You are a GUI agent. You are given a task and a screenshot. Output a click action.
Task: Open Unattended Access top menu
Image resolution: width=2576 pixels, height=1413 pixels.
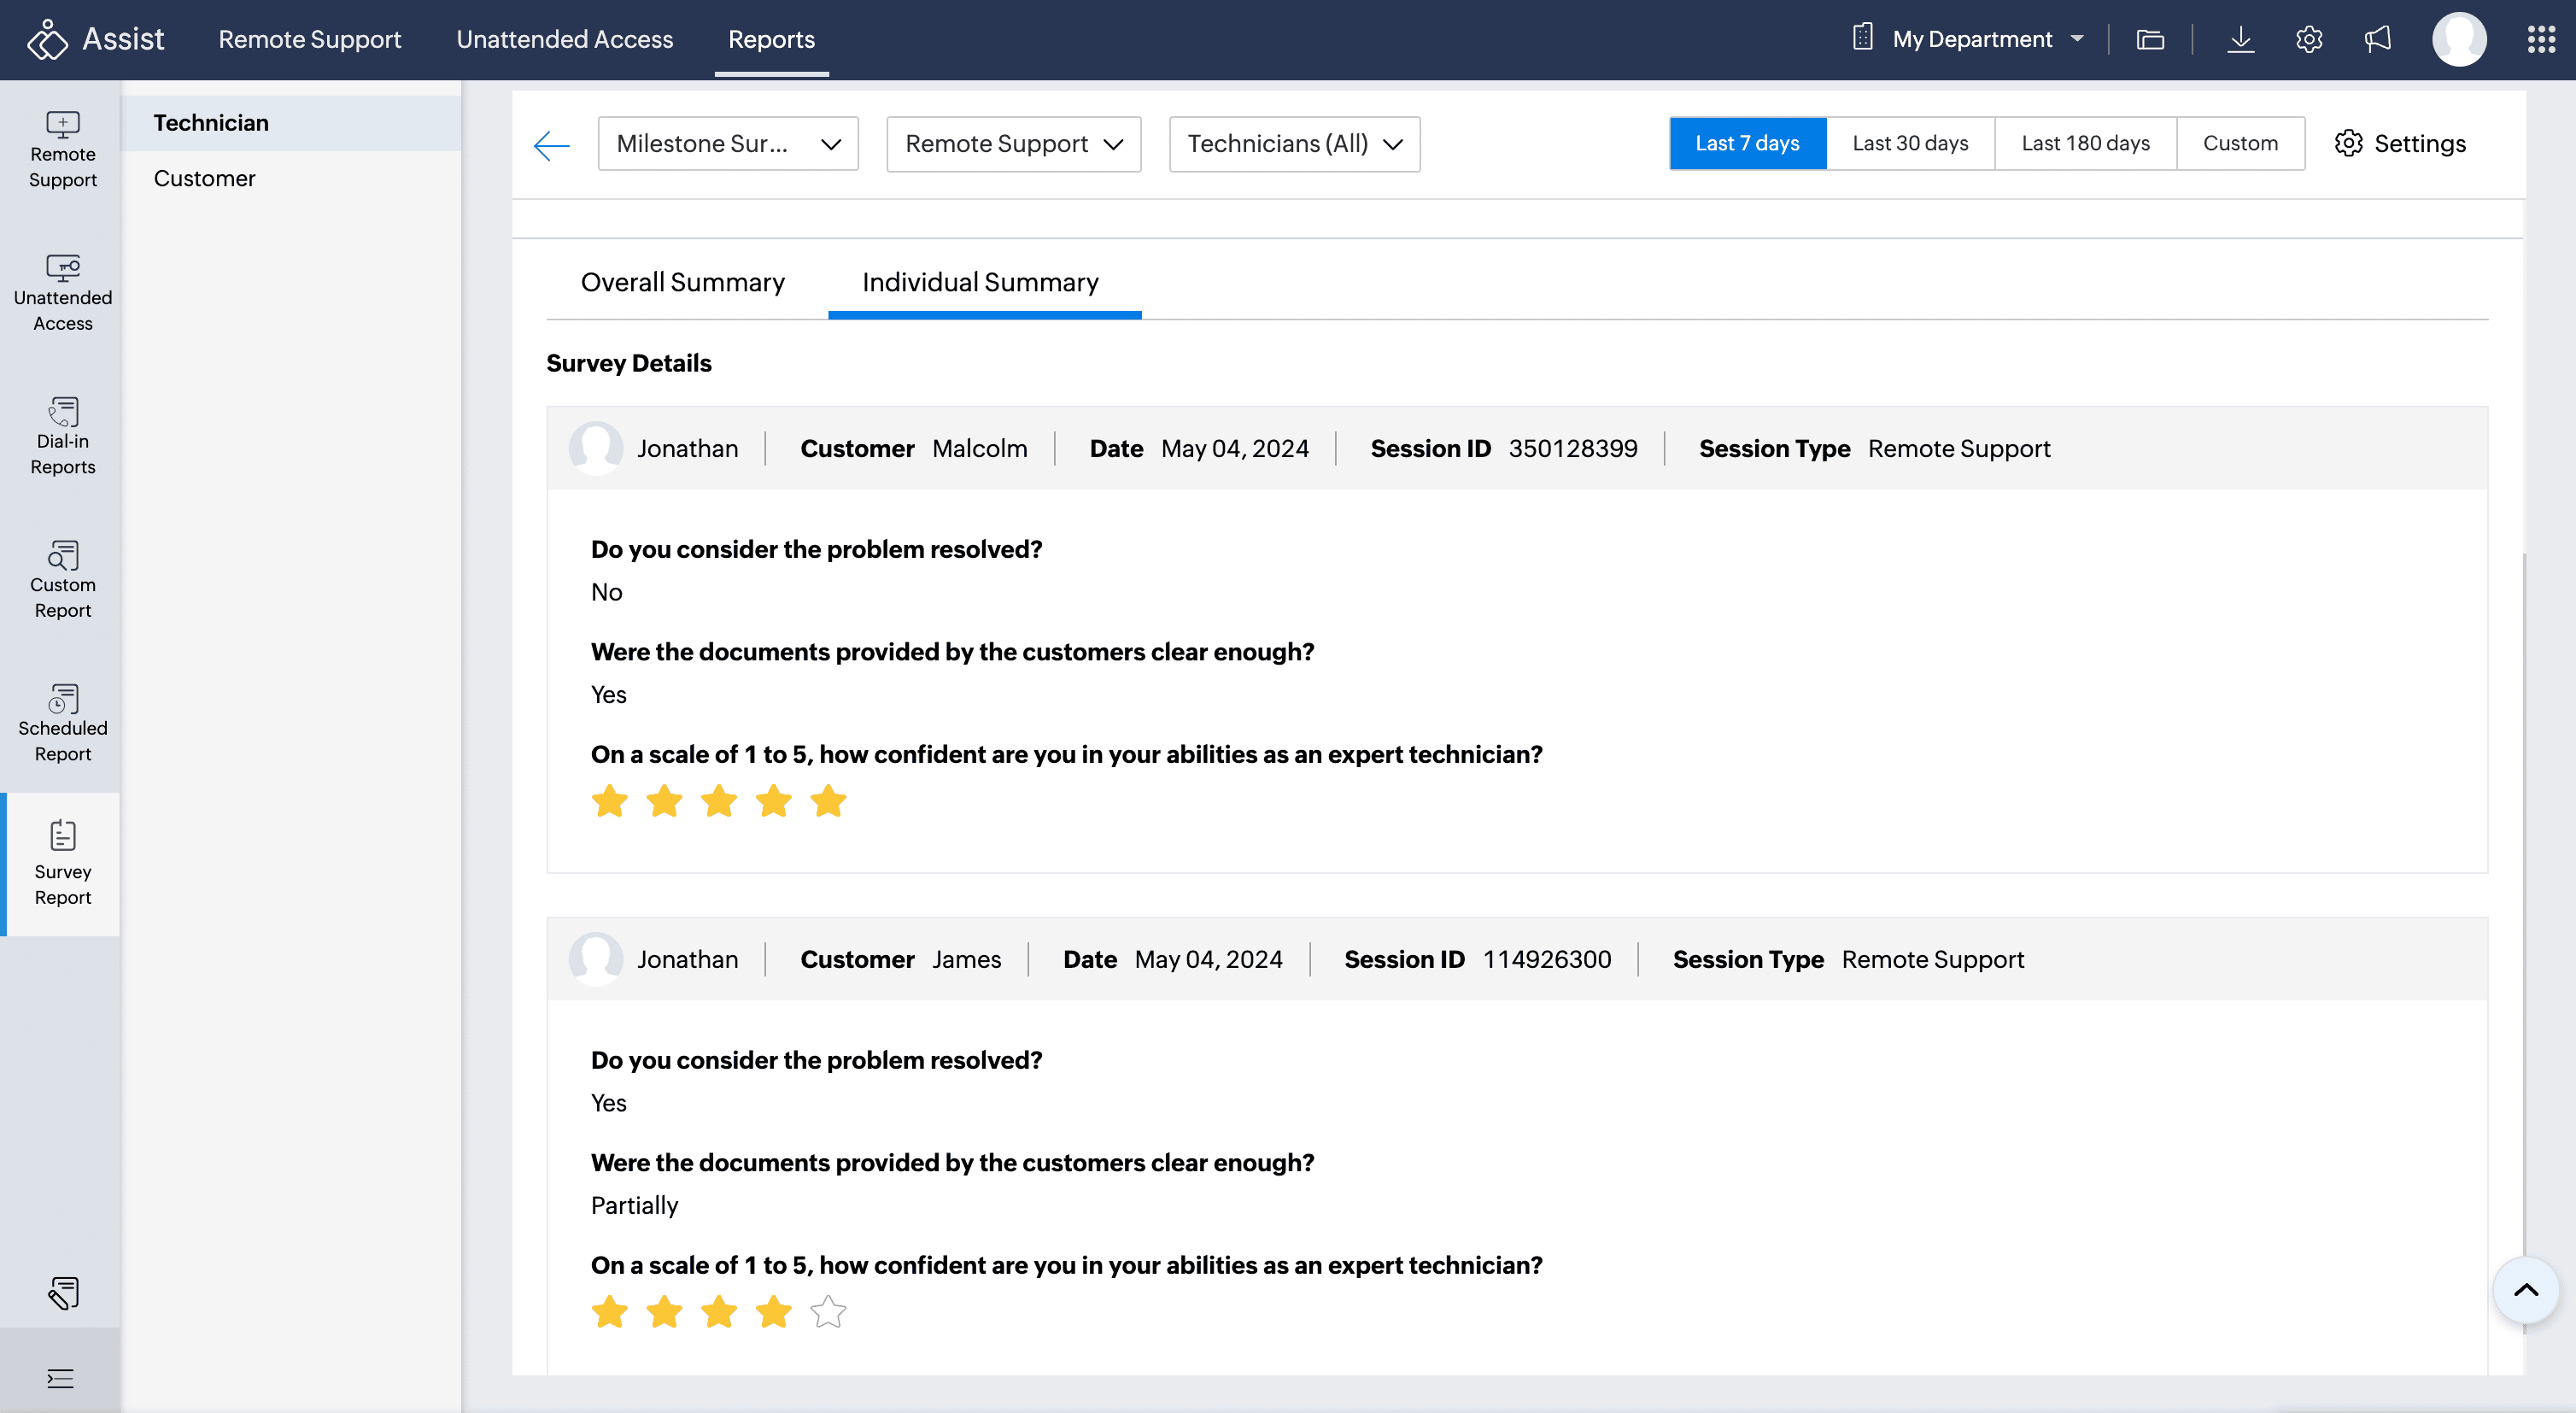tap(564, 39)
